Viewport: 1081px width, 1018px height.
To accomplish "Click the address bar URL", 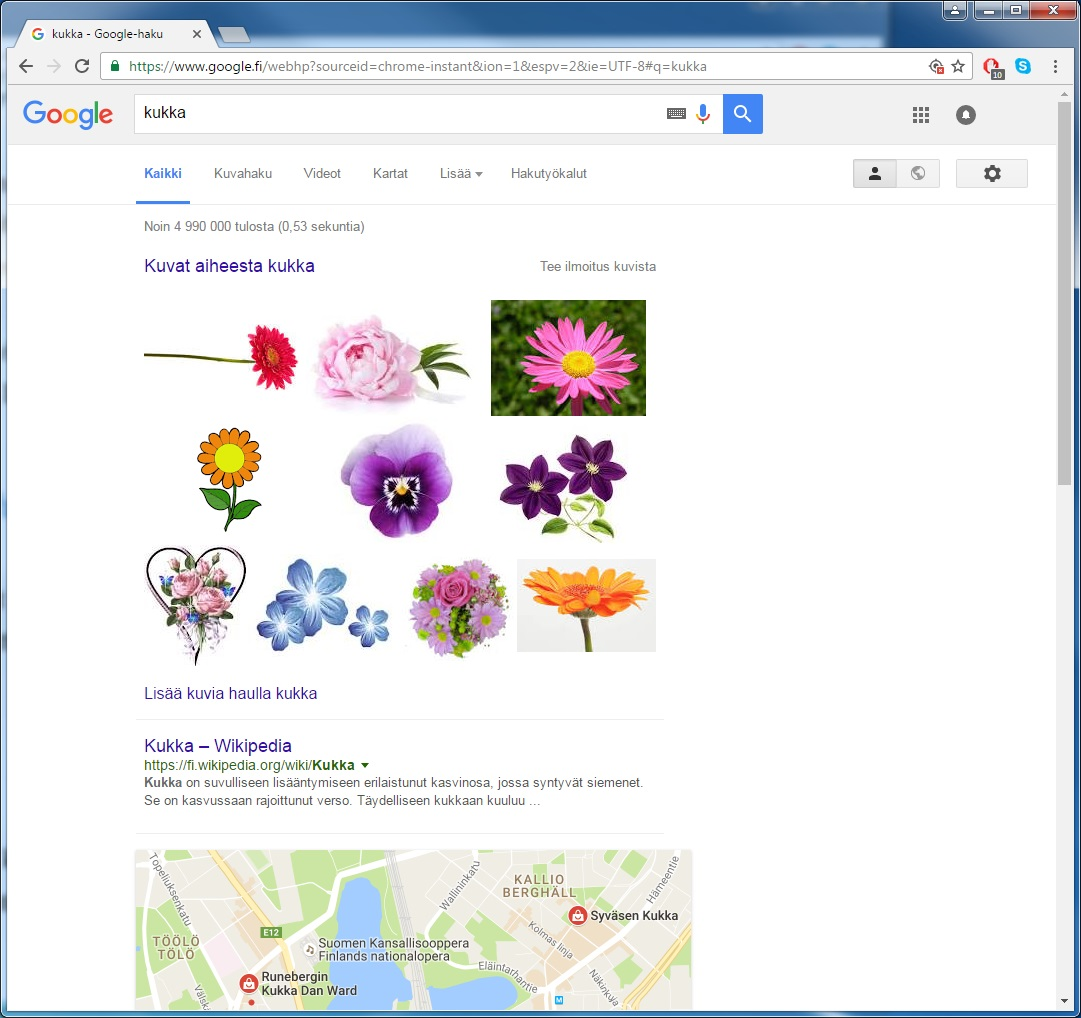I will coord(418,67).
